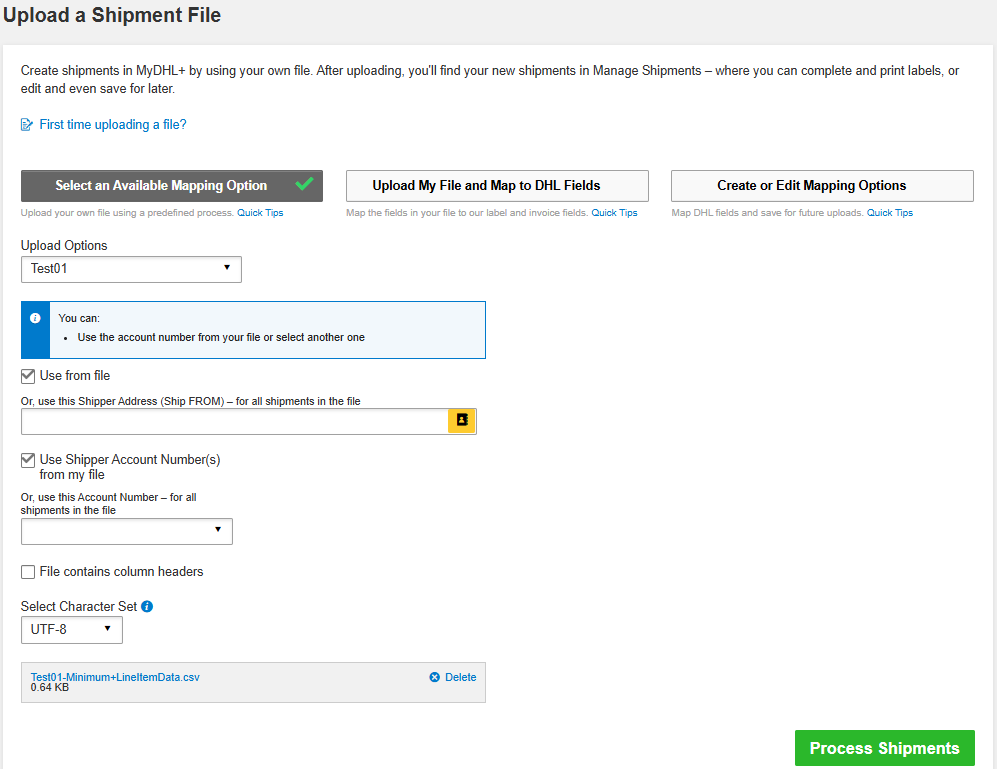Switch to Create or Edit Mapping Options

(x=821, y=186)
